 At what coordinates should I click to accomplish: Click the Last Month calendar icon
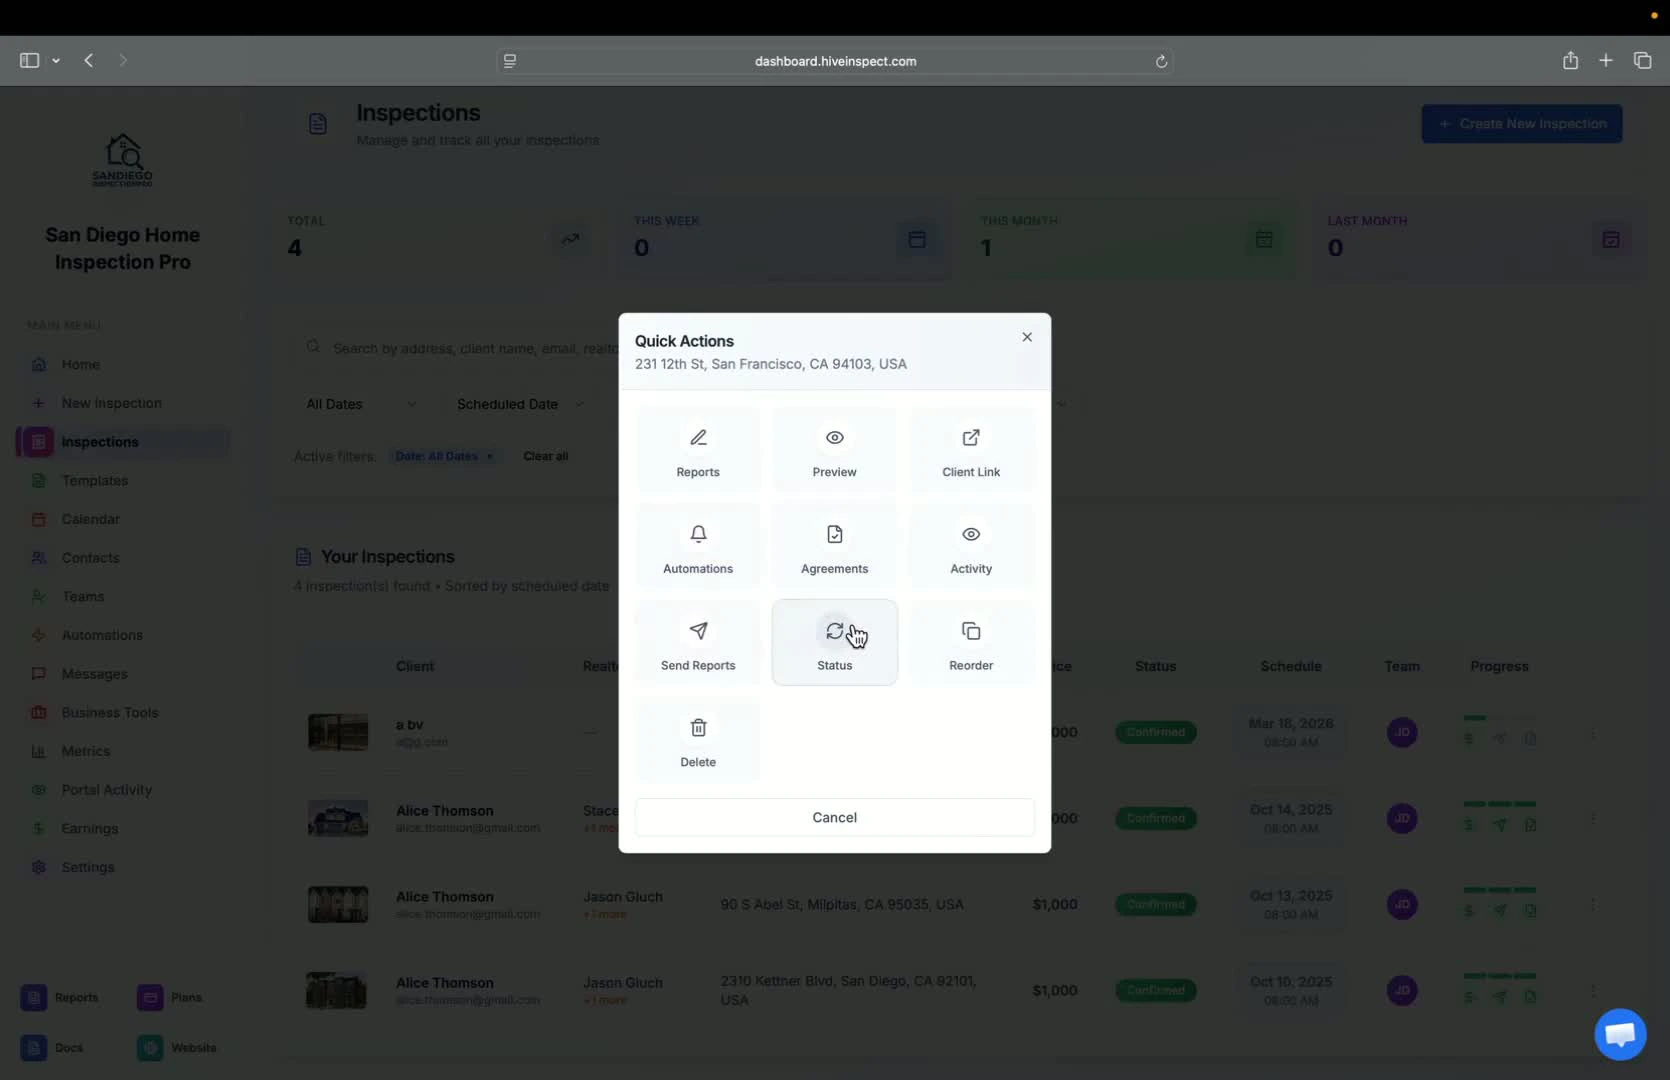tap(1611, 239)
